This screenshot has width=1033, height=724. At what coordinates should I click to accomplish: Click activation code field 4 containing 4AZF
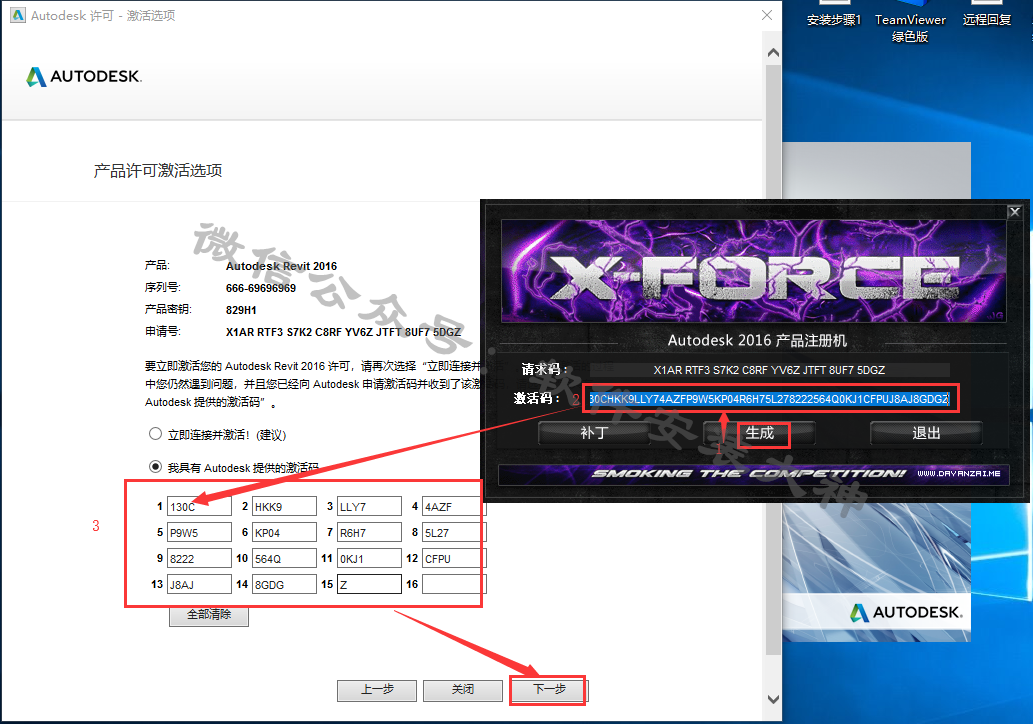click(x=454, y=506)
